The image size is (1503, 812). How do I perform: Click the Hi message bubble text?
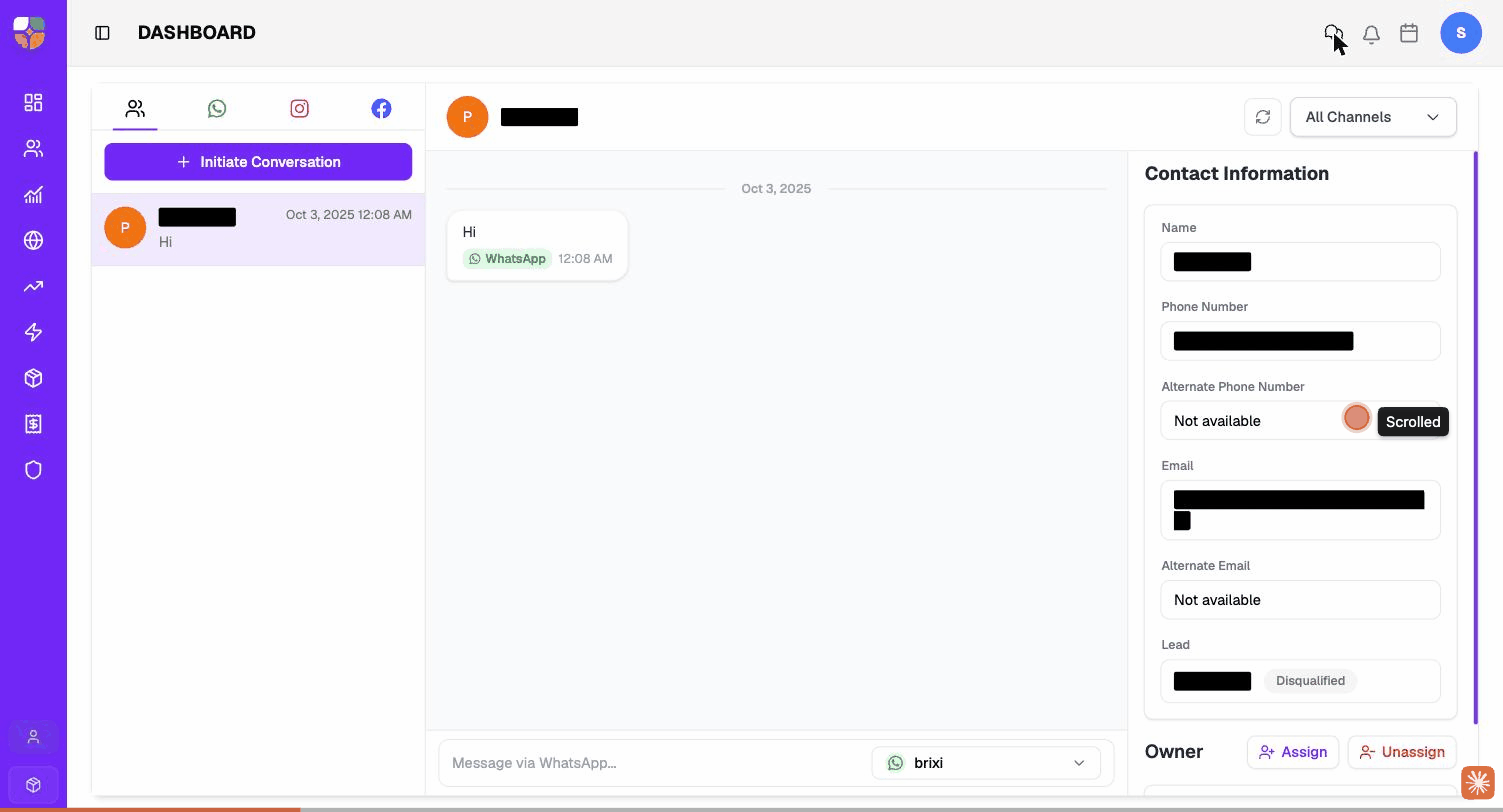coord(469,232)
